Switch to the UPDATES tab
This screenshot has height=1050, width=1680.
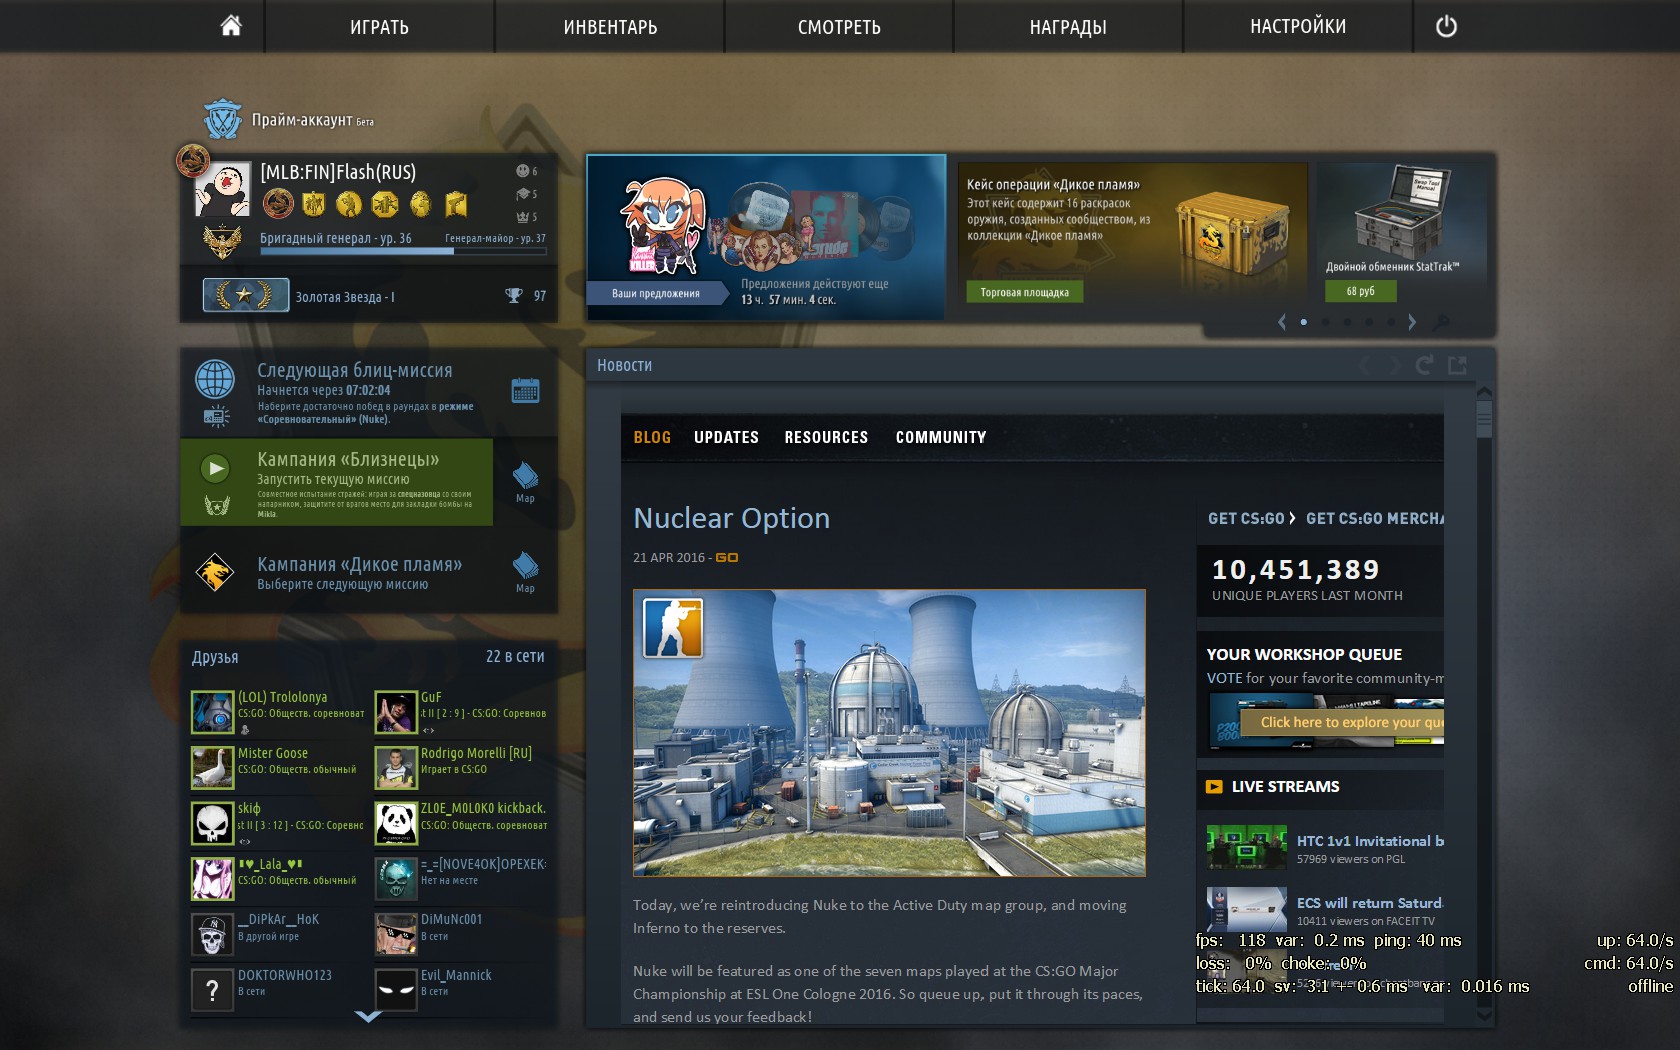pyautogui.click(x=726, y=437)
